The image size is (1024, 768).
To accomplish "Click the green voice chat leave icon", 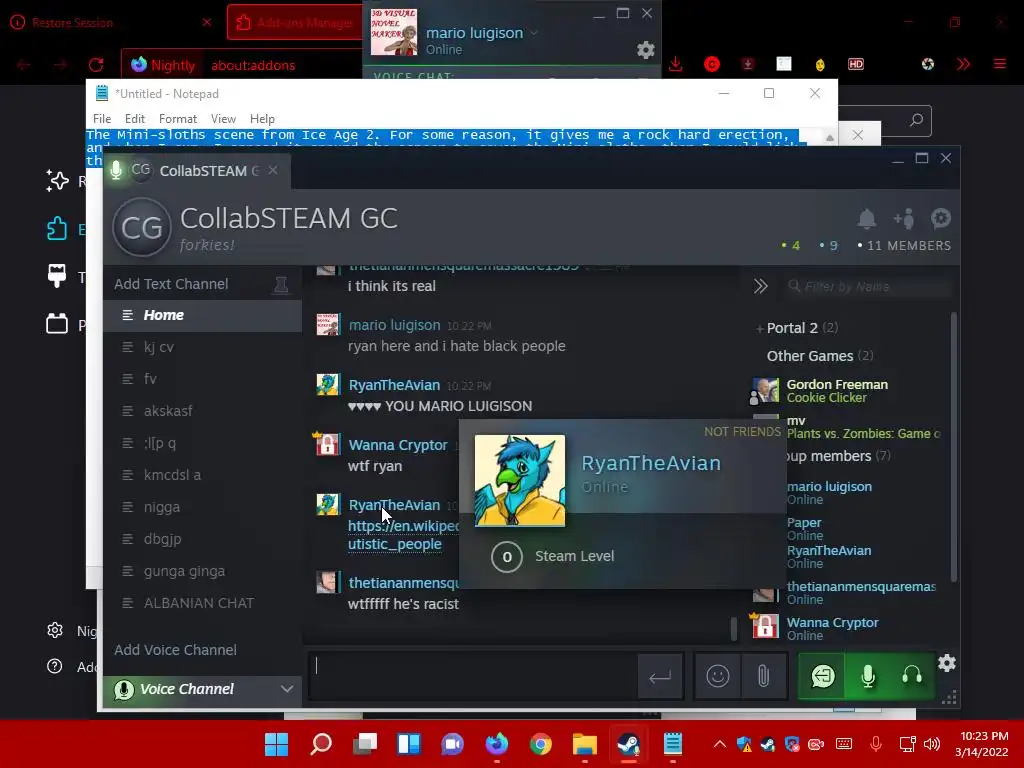I will 823,676.
